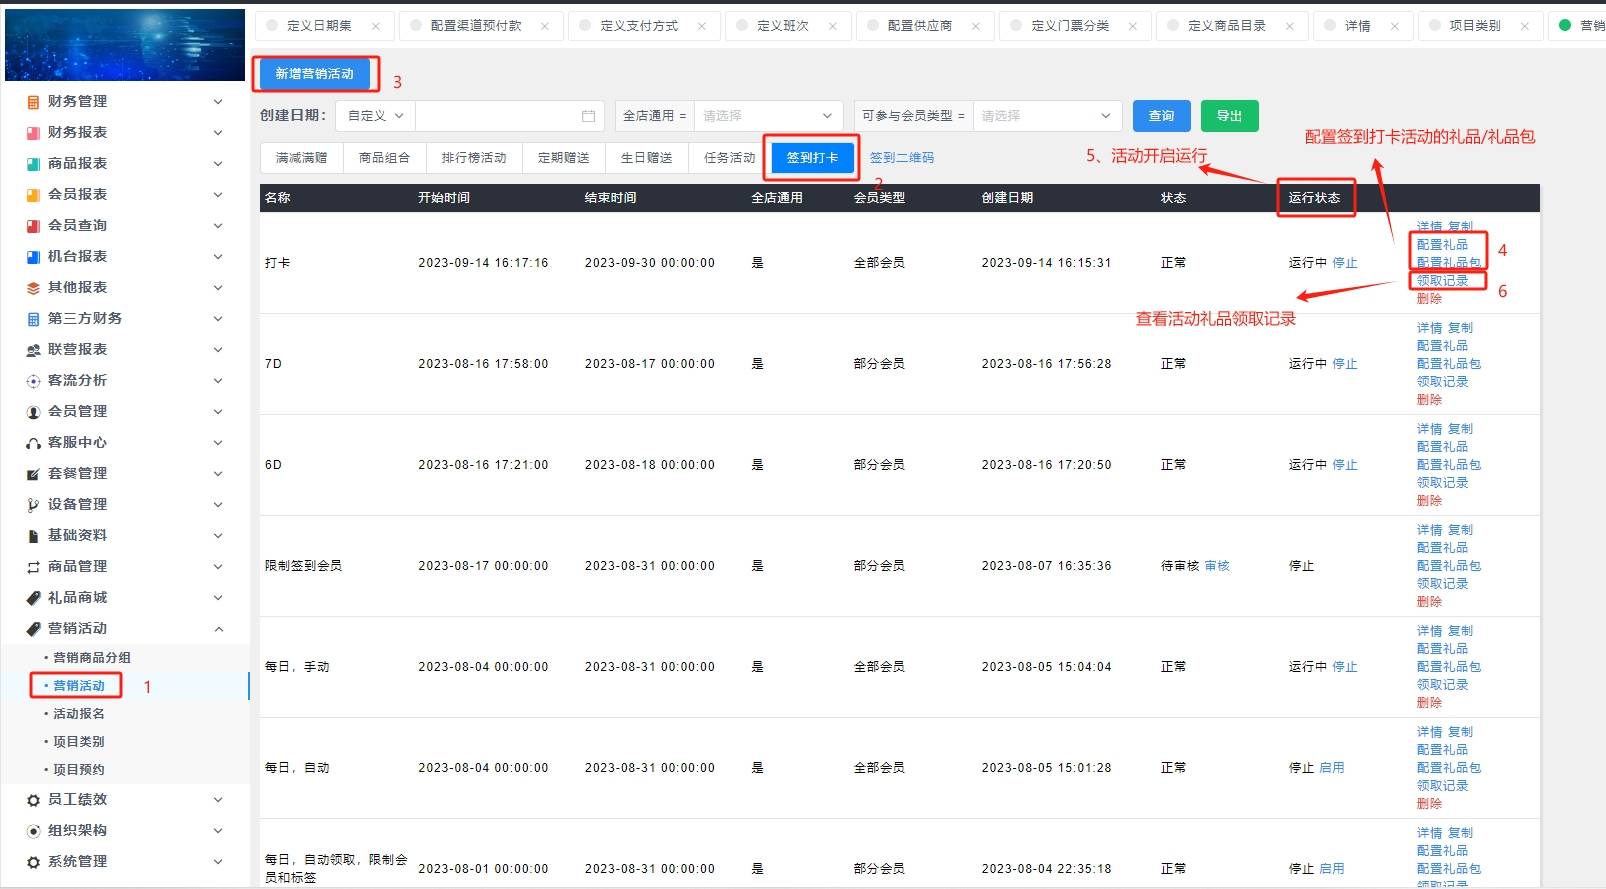Expand the 会员管理 menu chevron
This screenshot has height=889, width=1606.
(x=218, y=412)
